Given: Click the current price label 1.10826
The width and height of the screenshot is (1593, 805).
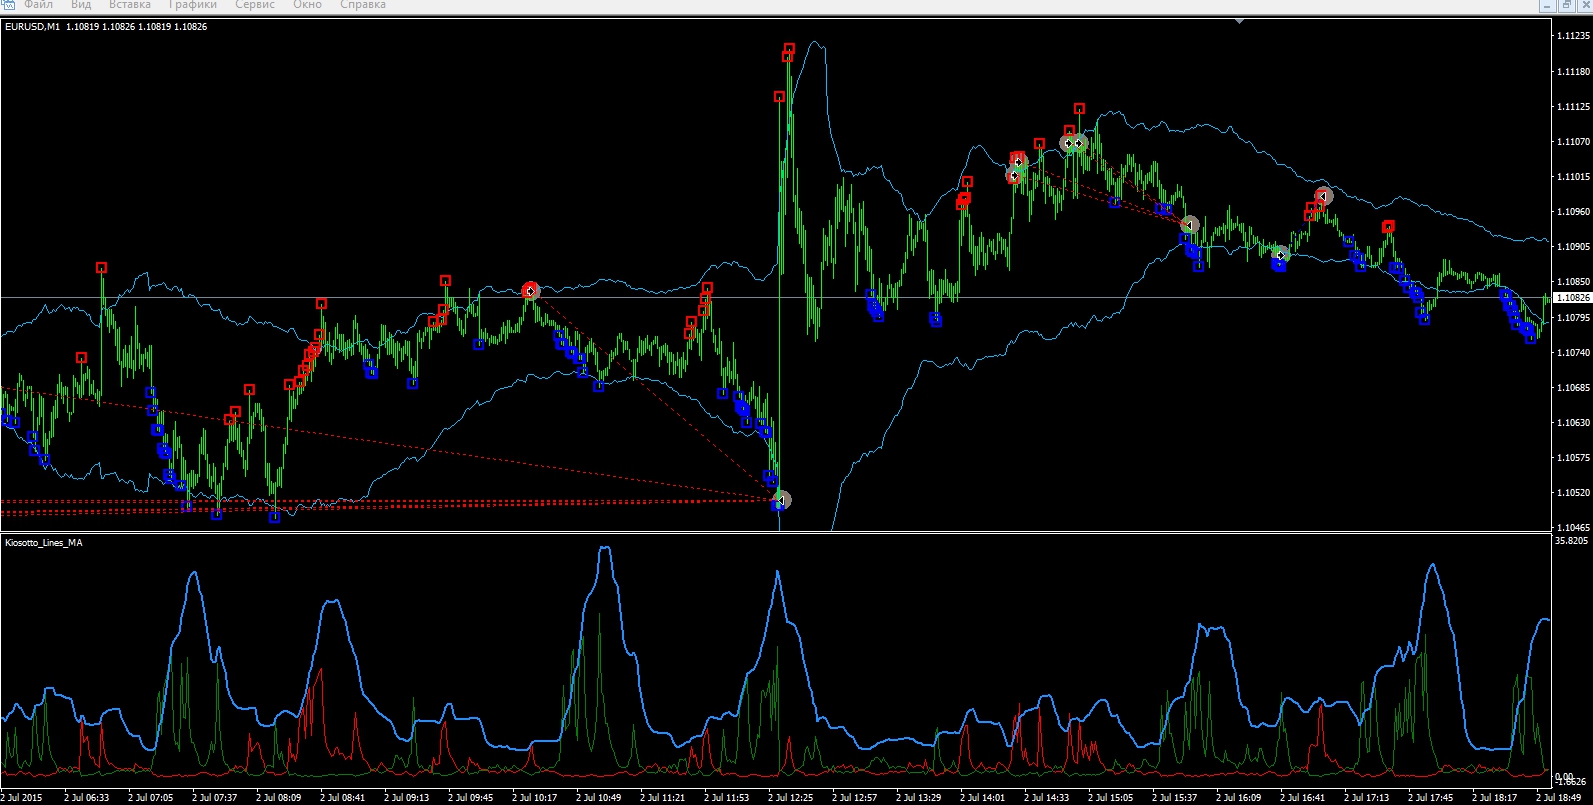Looking at the screenshot, I should coord(1573,298).
